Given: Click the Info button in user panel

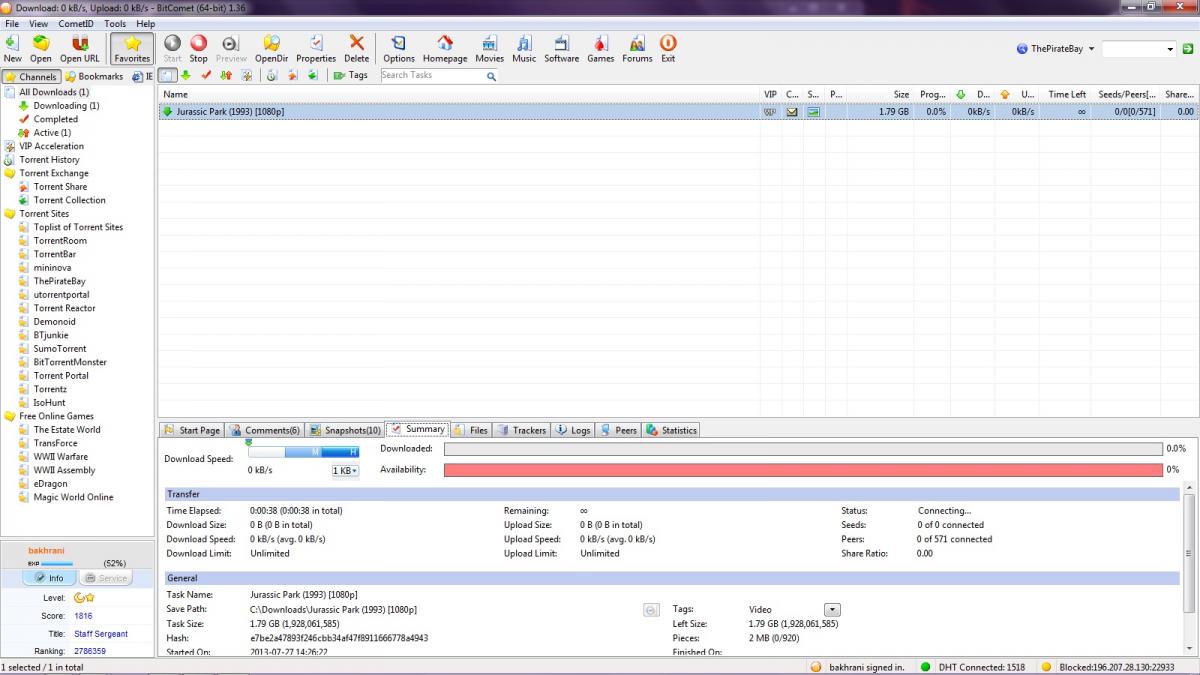Looking at the screenshot, I should tap(49, 578).
